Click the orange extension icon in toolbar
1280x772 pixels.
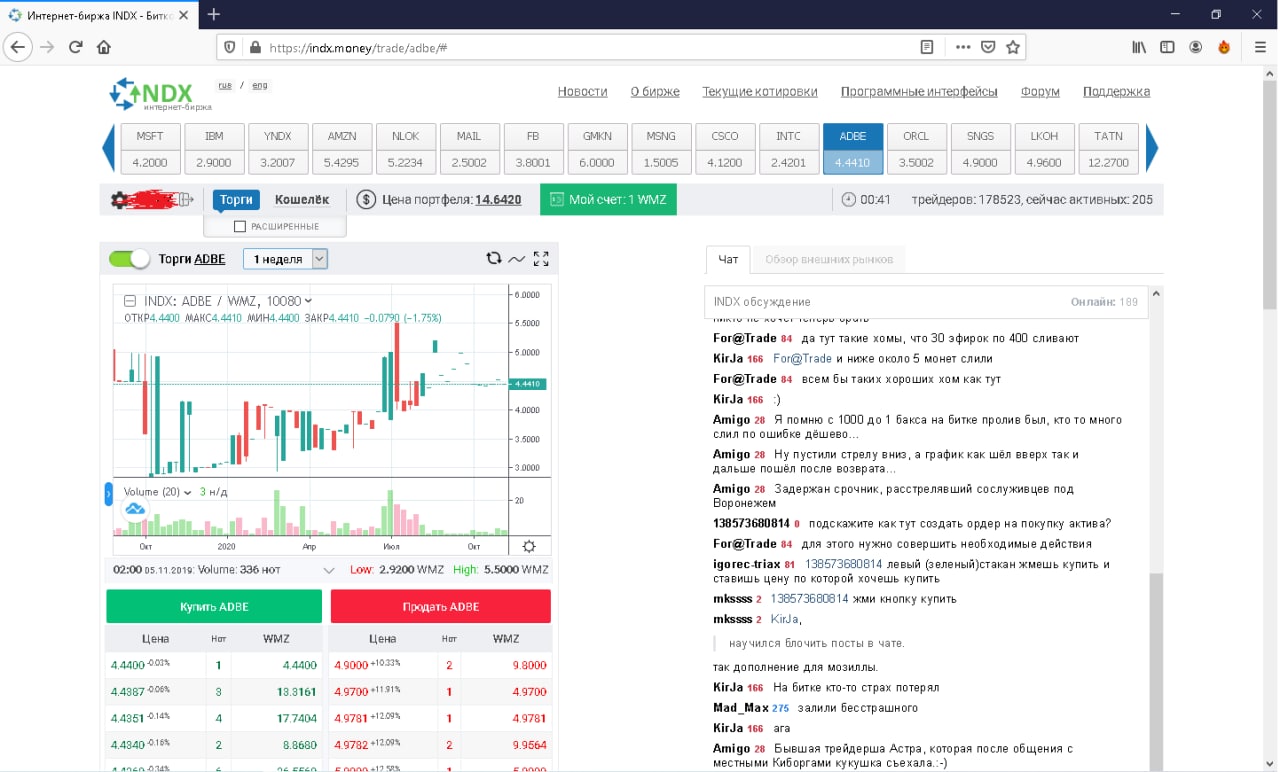[1224, 47]
